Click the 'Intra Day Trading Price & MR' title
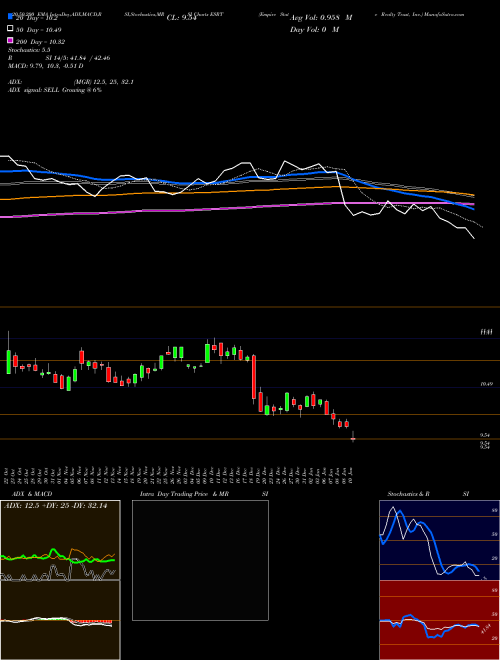The image size is (500, 660). tap(184, 494)
